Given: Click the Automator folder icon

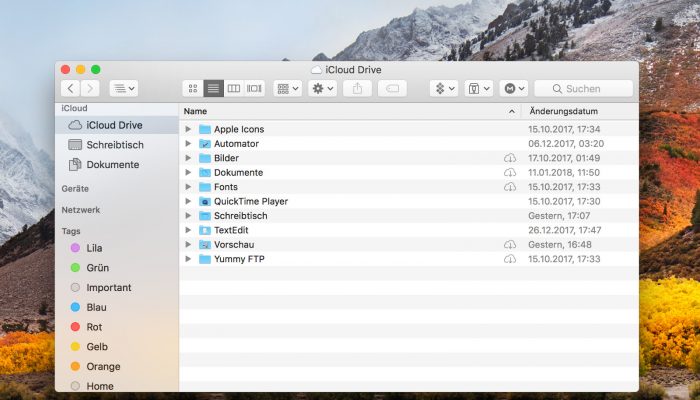Looking at the screenshot, I should (205, 143).
